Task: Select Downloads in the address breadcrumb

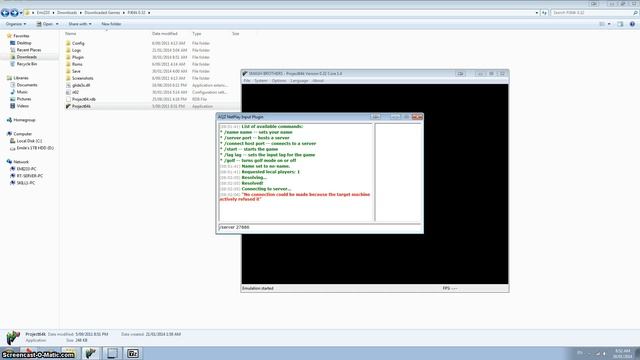Action: (67, 13)
